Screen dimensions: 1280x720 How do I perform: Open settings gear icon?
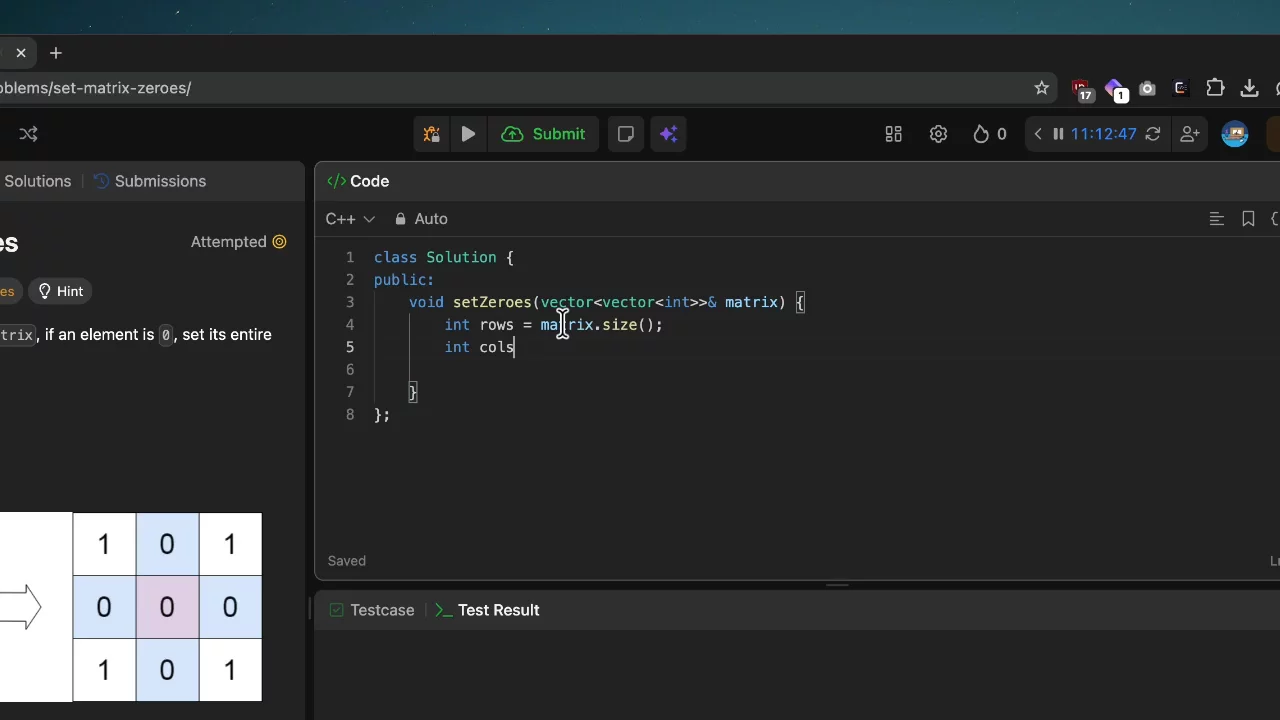click(938, 134)
